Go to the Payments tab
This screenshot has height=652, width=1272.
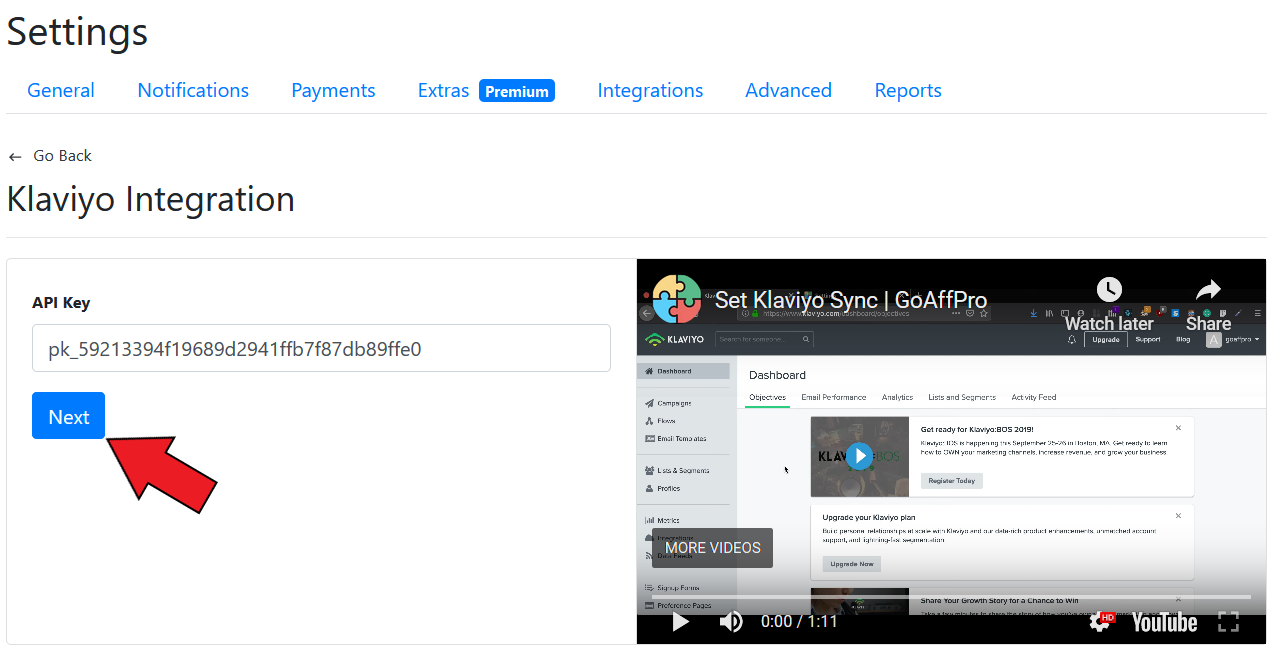tap(333, 90)
